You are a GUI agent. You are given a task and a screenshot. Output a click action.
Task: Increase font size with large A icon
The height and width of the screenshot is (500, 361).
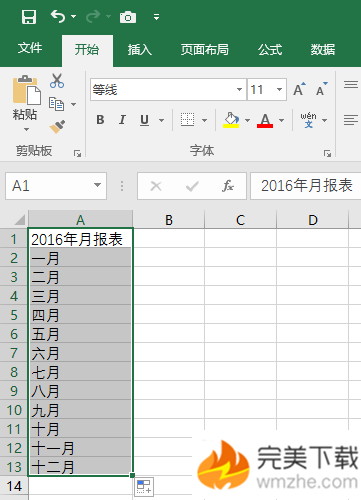299,89
